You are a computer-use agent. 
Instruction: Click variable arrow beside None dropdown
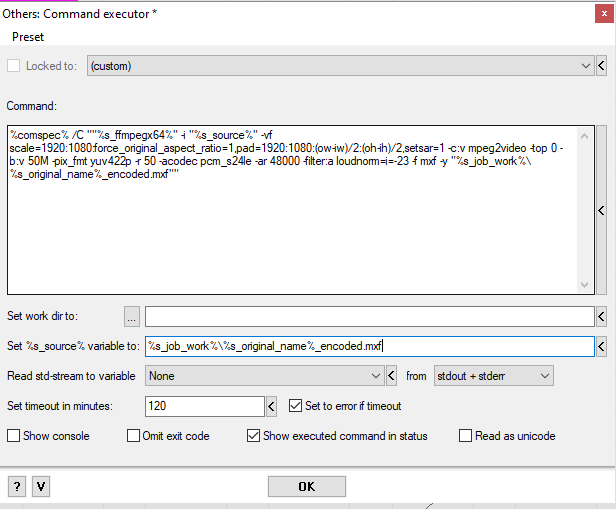click(x=391, y=376)
